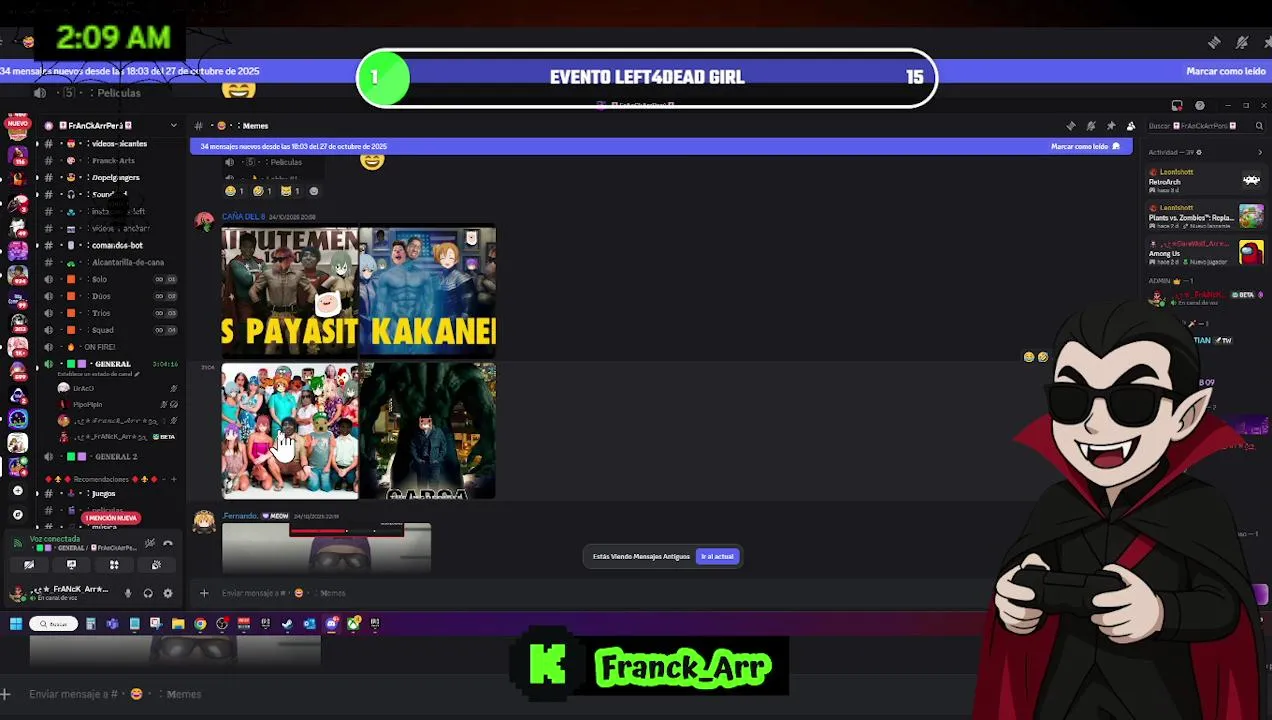Open the Discord inbox icon
Viewport: 1272px width, 720px height.
pyautogui.click(x=1177, y=105)
